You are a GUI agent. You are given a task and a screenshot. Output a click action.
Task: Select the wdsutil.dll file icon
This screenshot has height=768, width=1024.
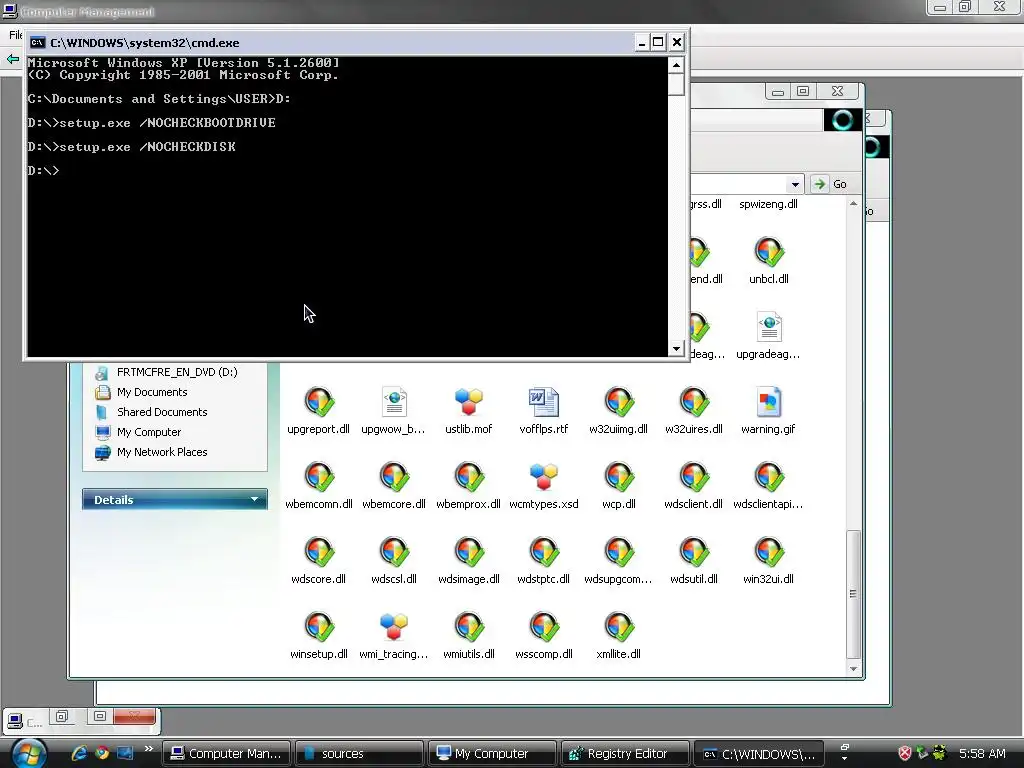(694, 552)
